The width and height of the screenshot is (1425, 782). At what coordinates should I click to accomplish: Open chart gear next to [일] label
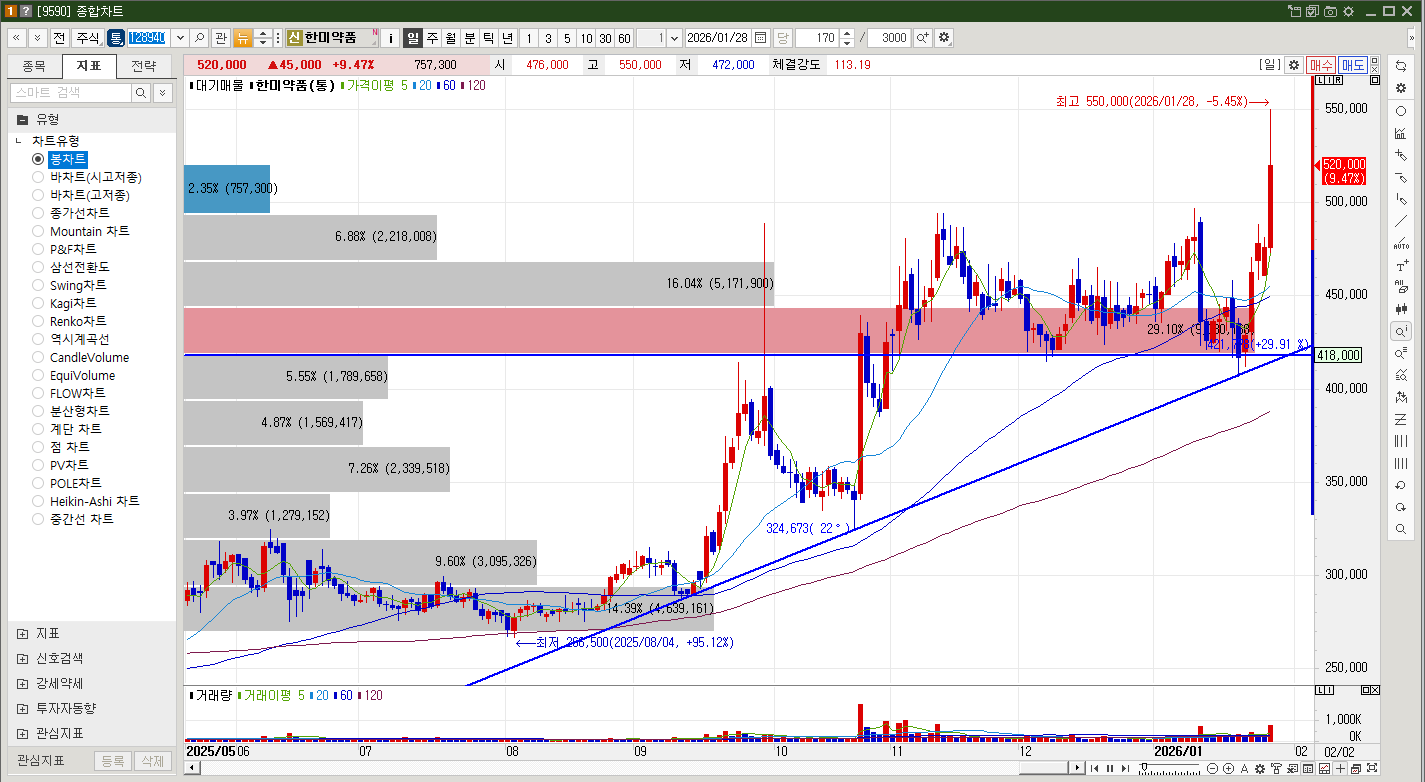(x=1294, y=65)
